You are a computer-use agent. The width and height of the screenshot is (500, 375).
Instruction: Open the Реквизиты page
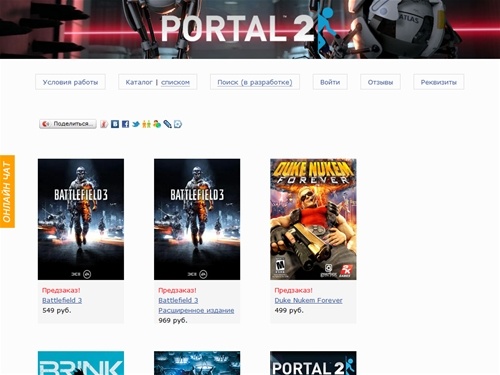pos(439,82)
